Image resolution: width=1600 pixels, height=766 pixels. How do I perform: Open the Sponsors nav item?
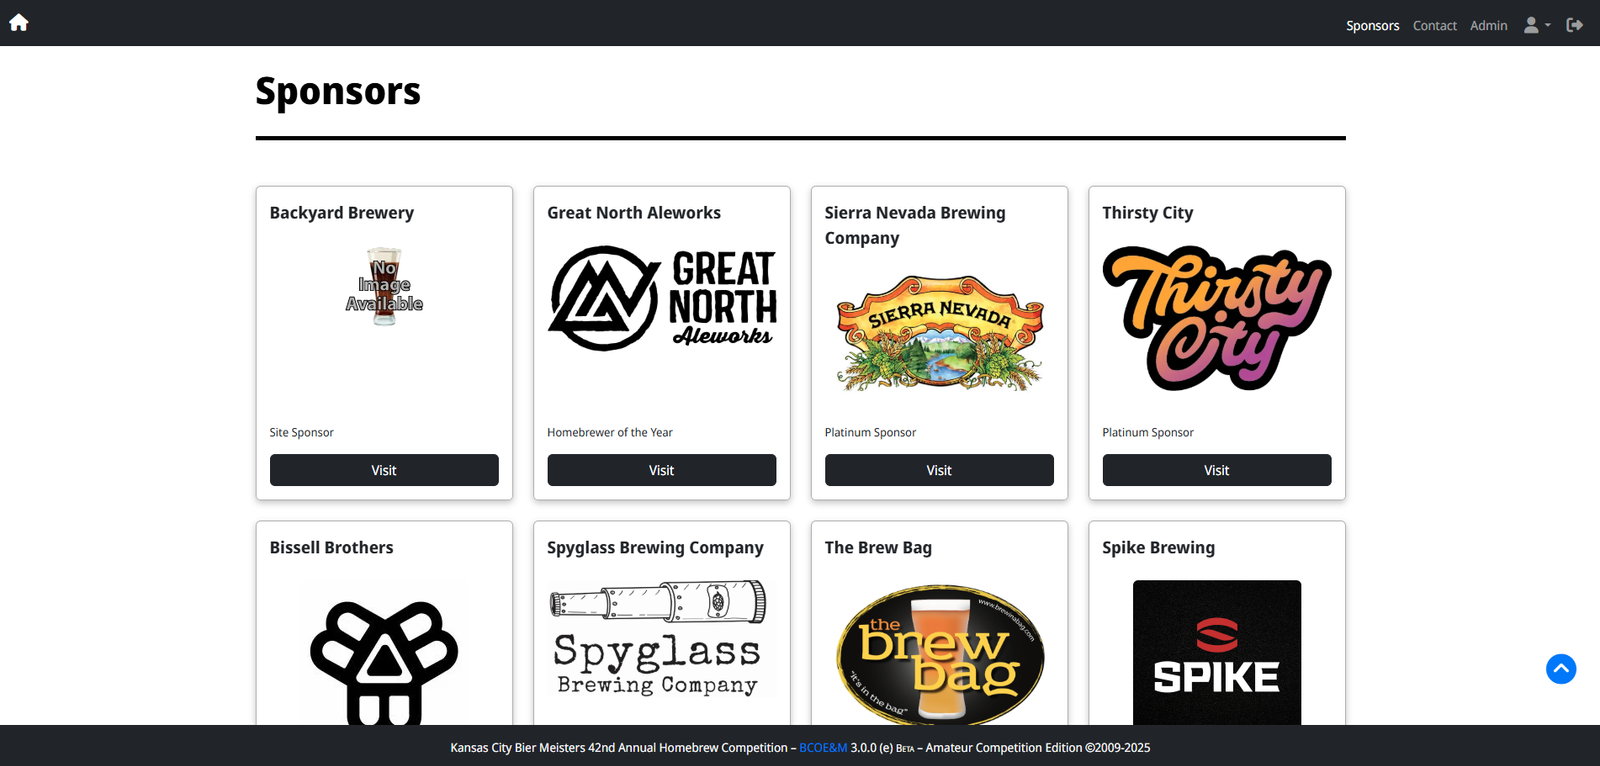[x=1372, y=26]
